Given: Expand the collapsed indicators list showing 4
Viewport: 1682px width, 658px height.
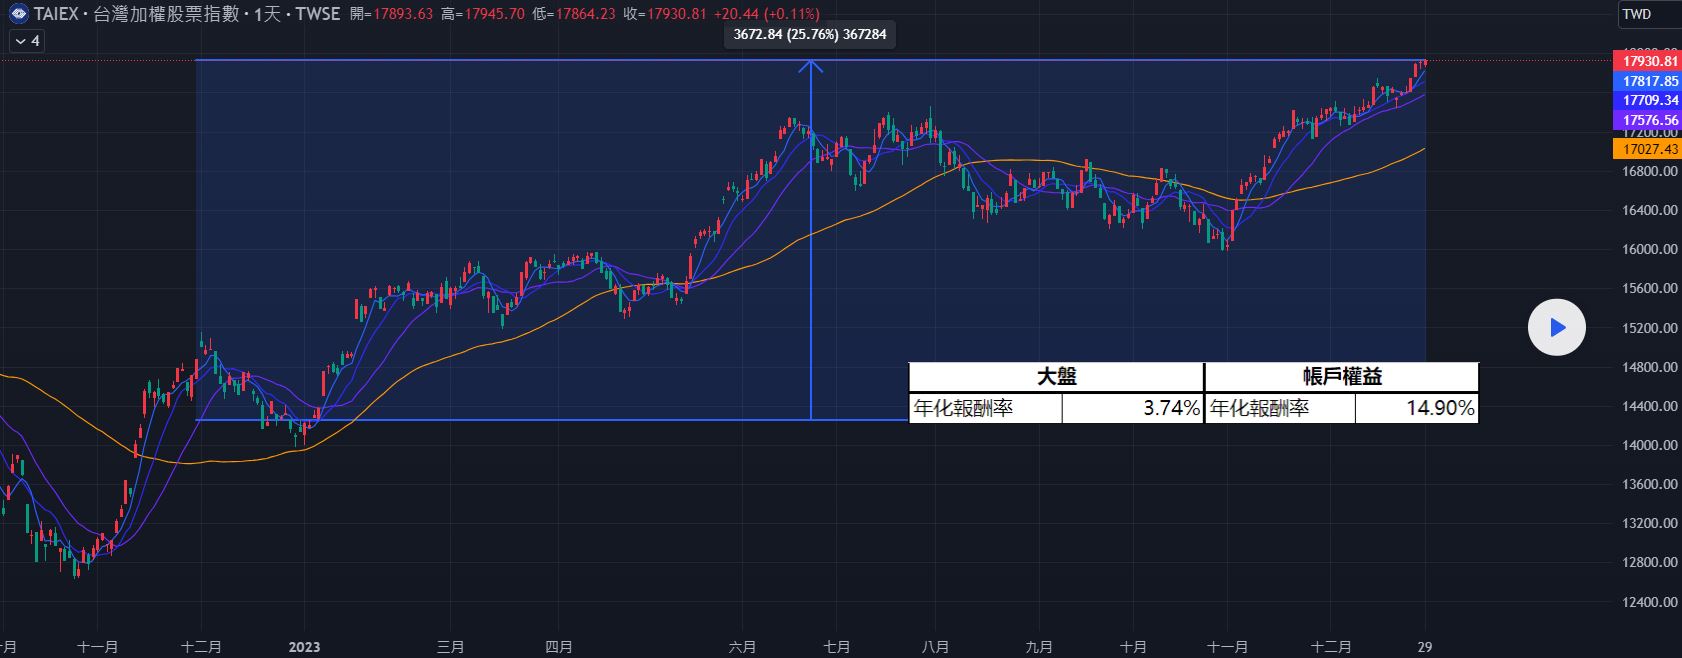Looking at the screenshot, I should [27, 41].
